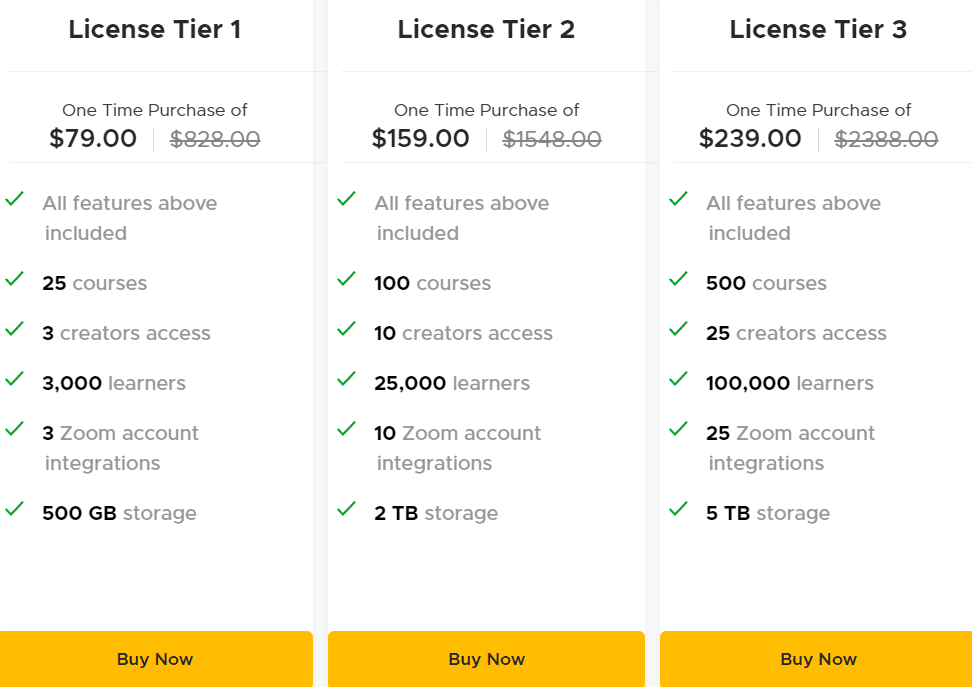Screen dimensions: 972x687
Task: Select the License Tier 3 heading
Action: point(818,29)
